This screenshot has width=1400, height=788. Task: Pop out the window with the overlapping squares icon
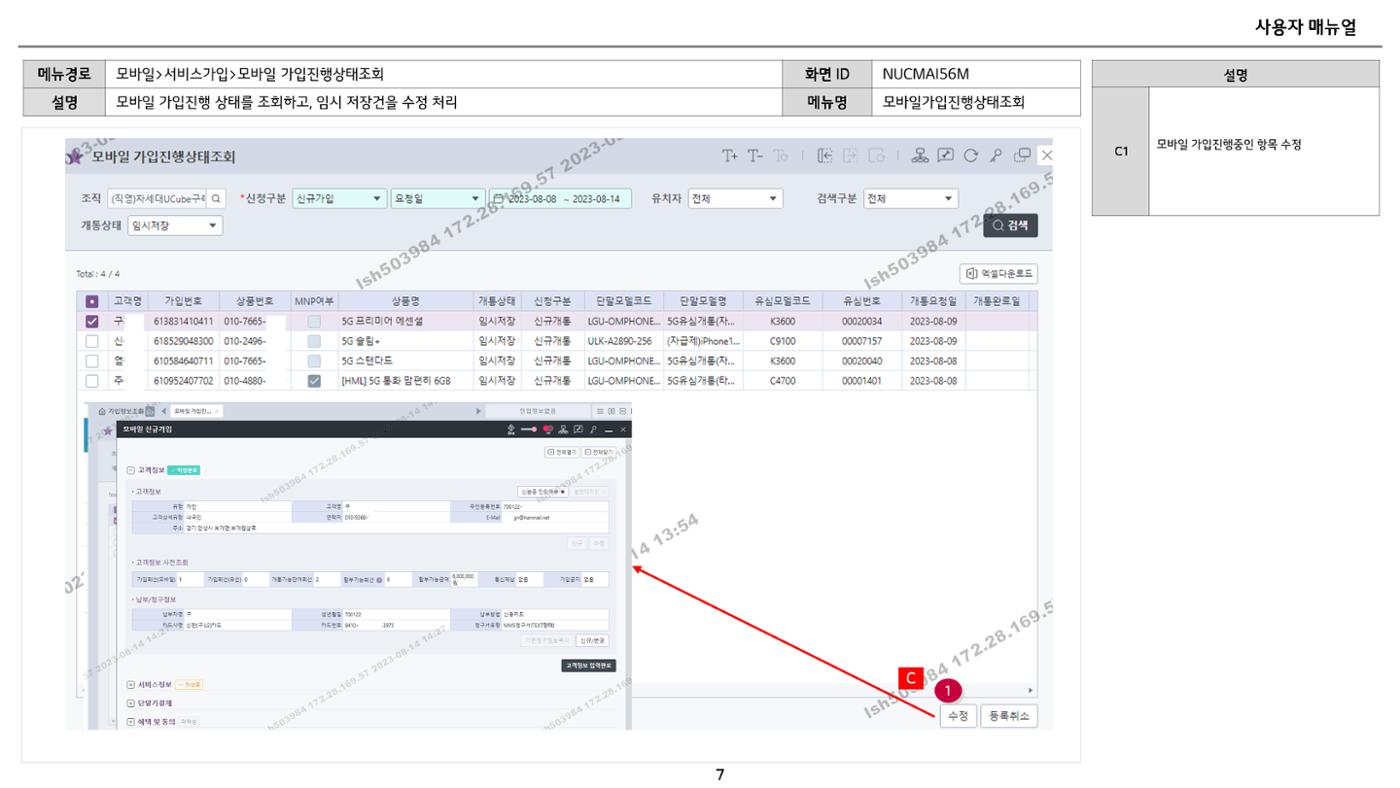pyautogui.click(x=1021, y=156)
